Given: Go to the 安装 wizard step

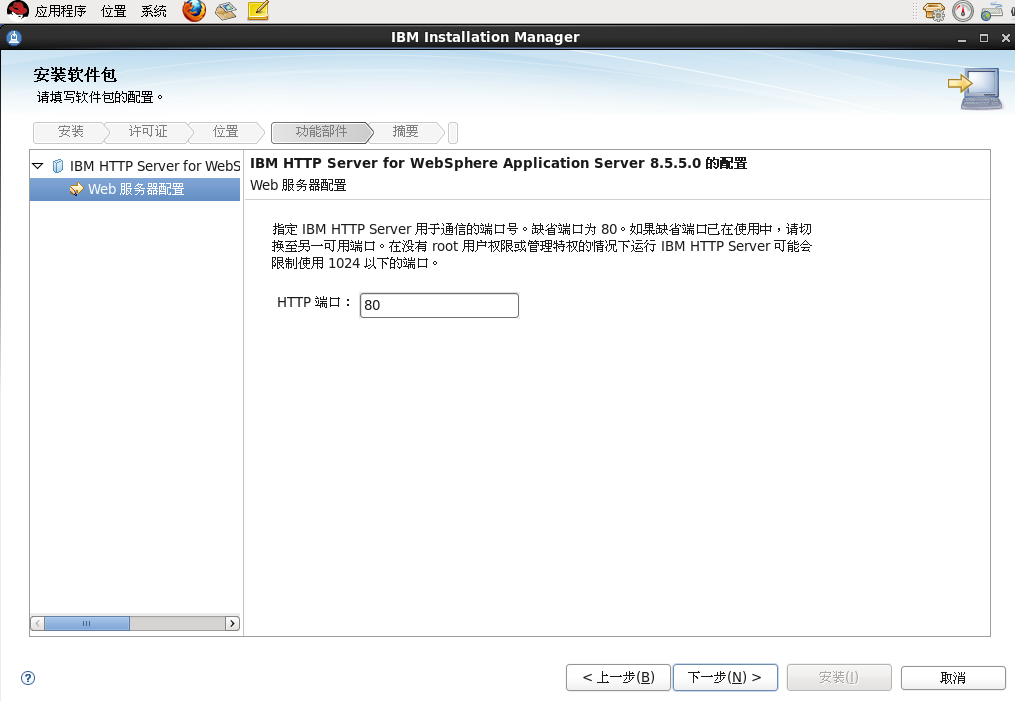Looking at the screenshot, I should click(71, 131).
